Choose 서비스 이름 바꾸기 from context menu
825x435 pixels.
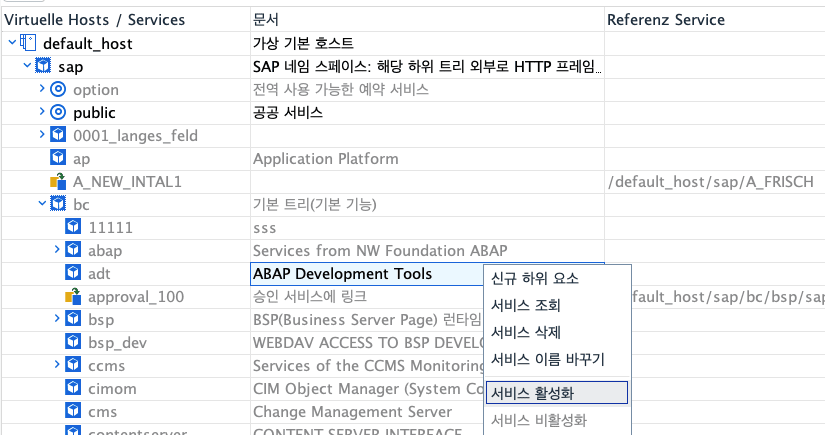(x=557, y=359)
